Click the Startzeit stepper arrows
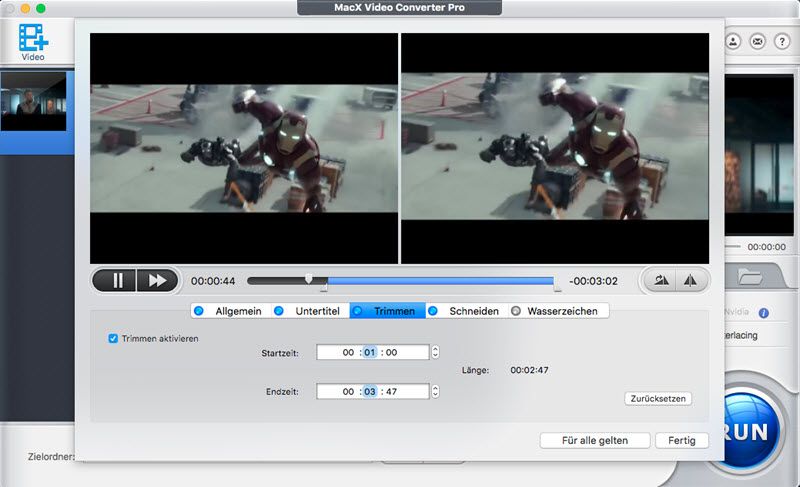This screenshot has width=800, height=487. point(435,352)
